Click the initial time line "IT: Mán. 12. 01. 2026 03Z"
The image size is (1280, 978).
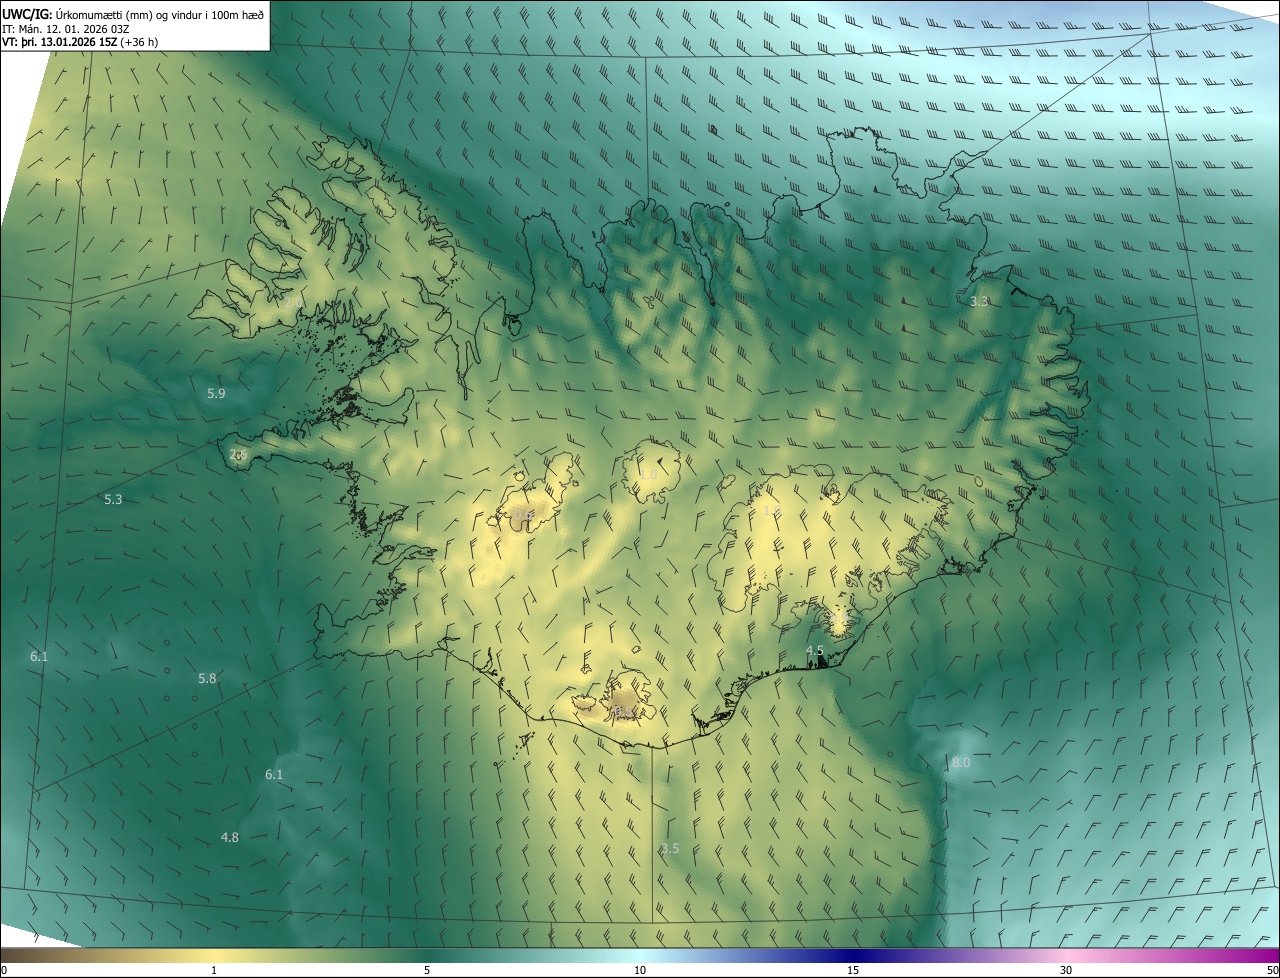point(66,29)
